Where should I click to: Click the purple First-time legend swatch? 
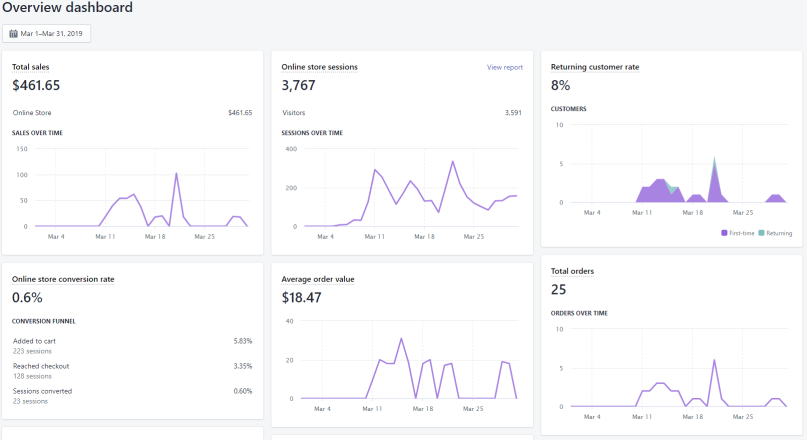724,233
